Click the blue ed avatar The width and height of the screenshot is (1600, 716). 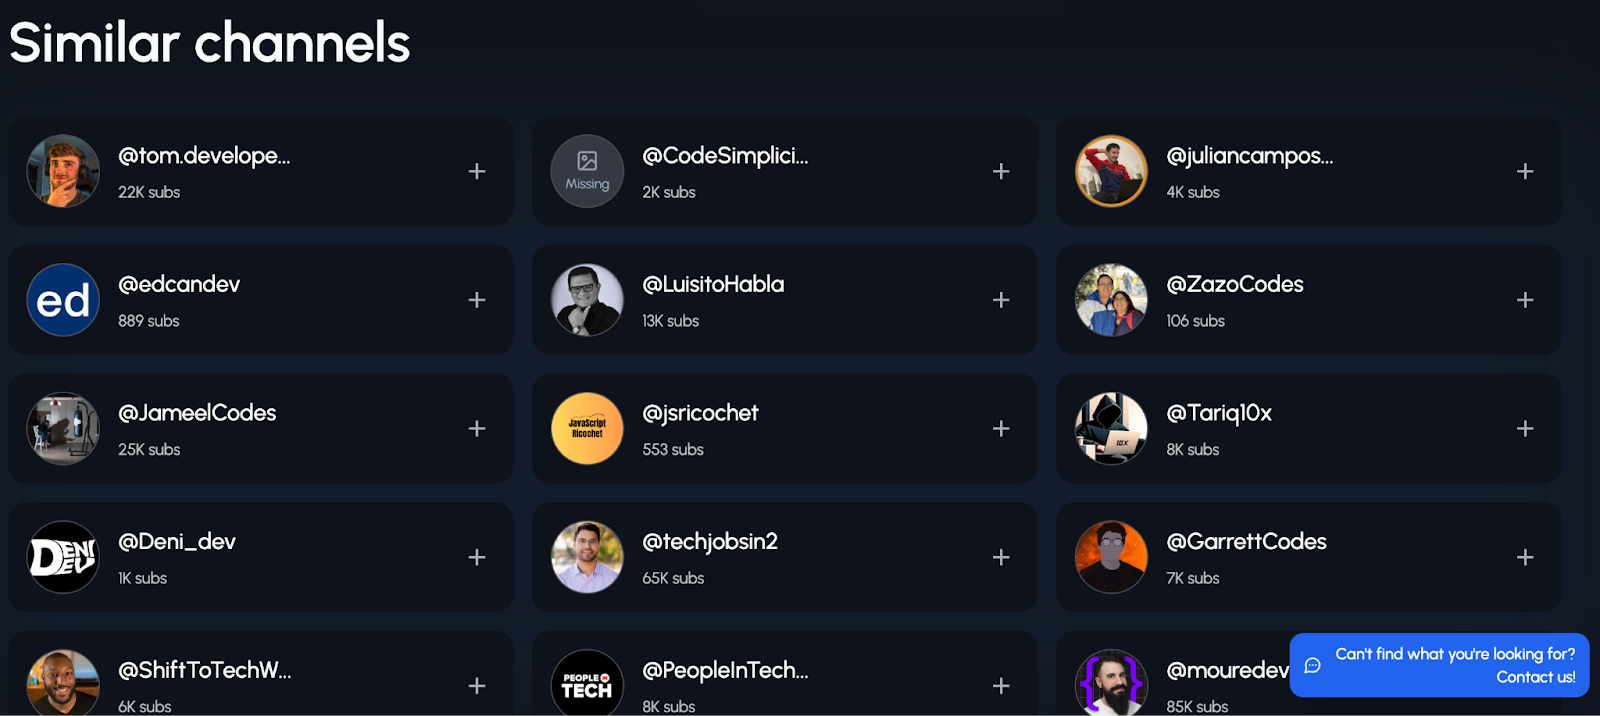[x=63, y=300]
